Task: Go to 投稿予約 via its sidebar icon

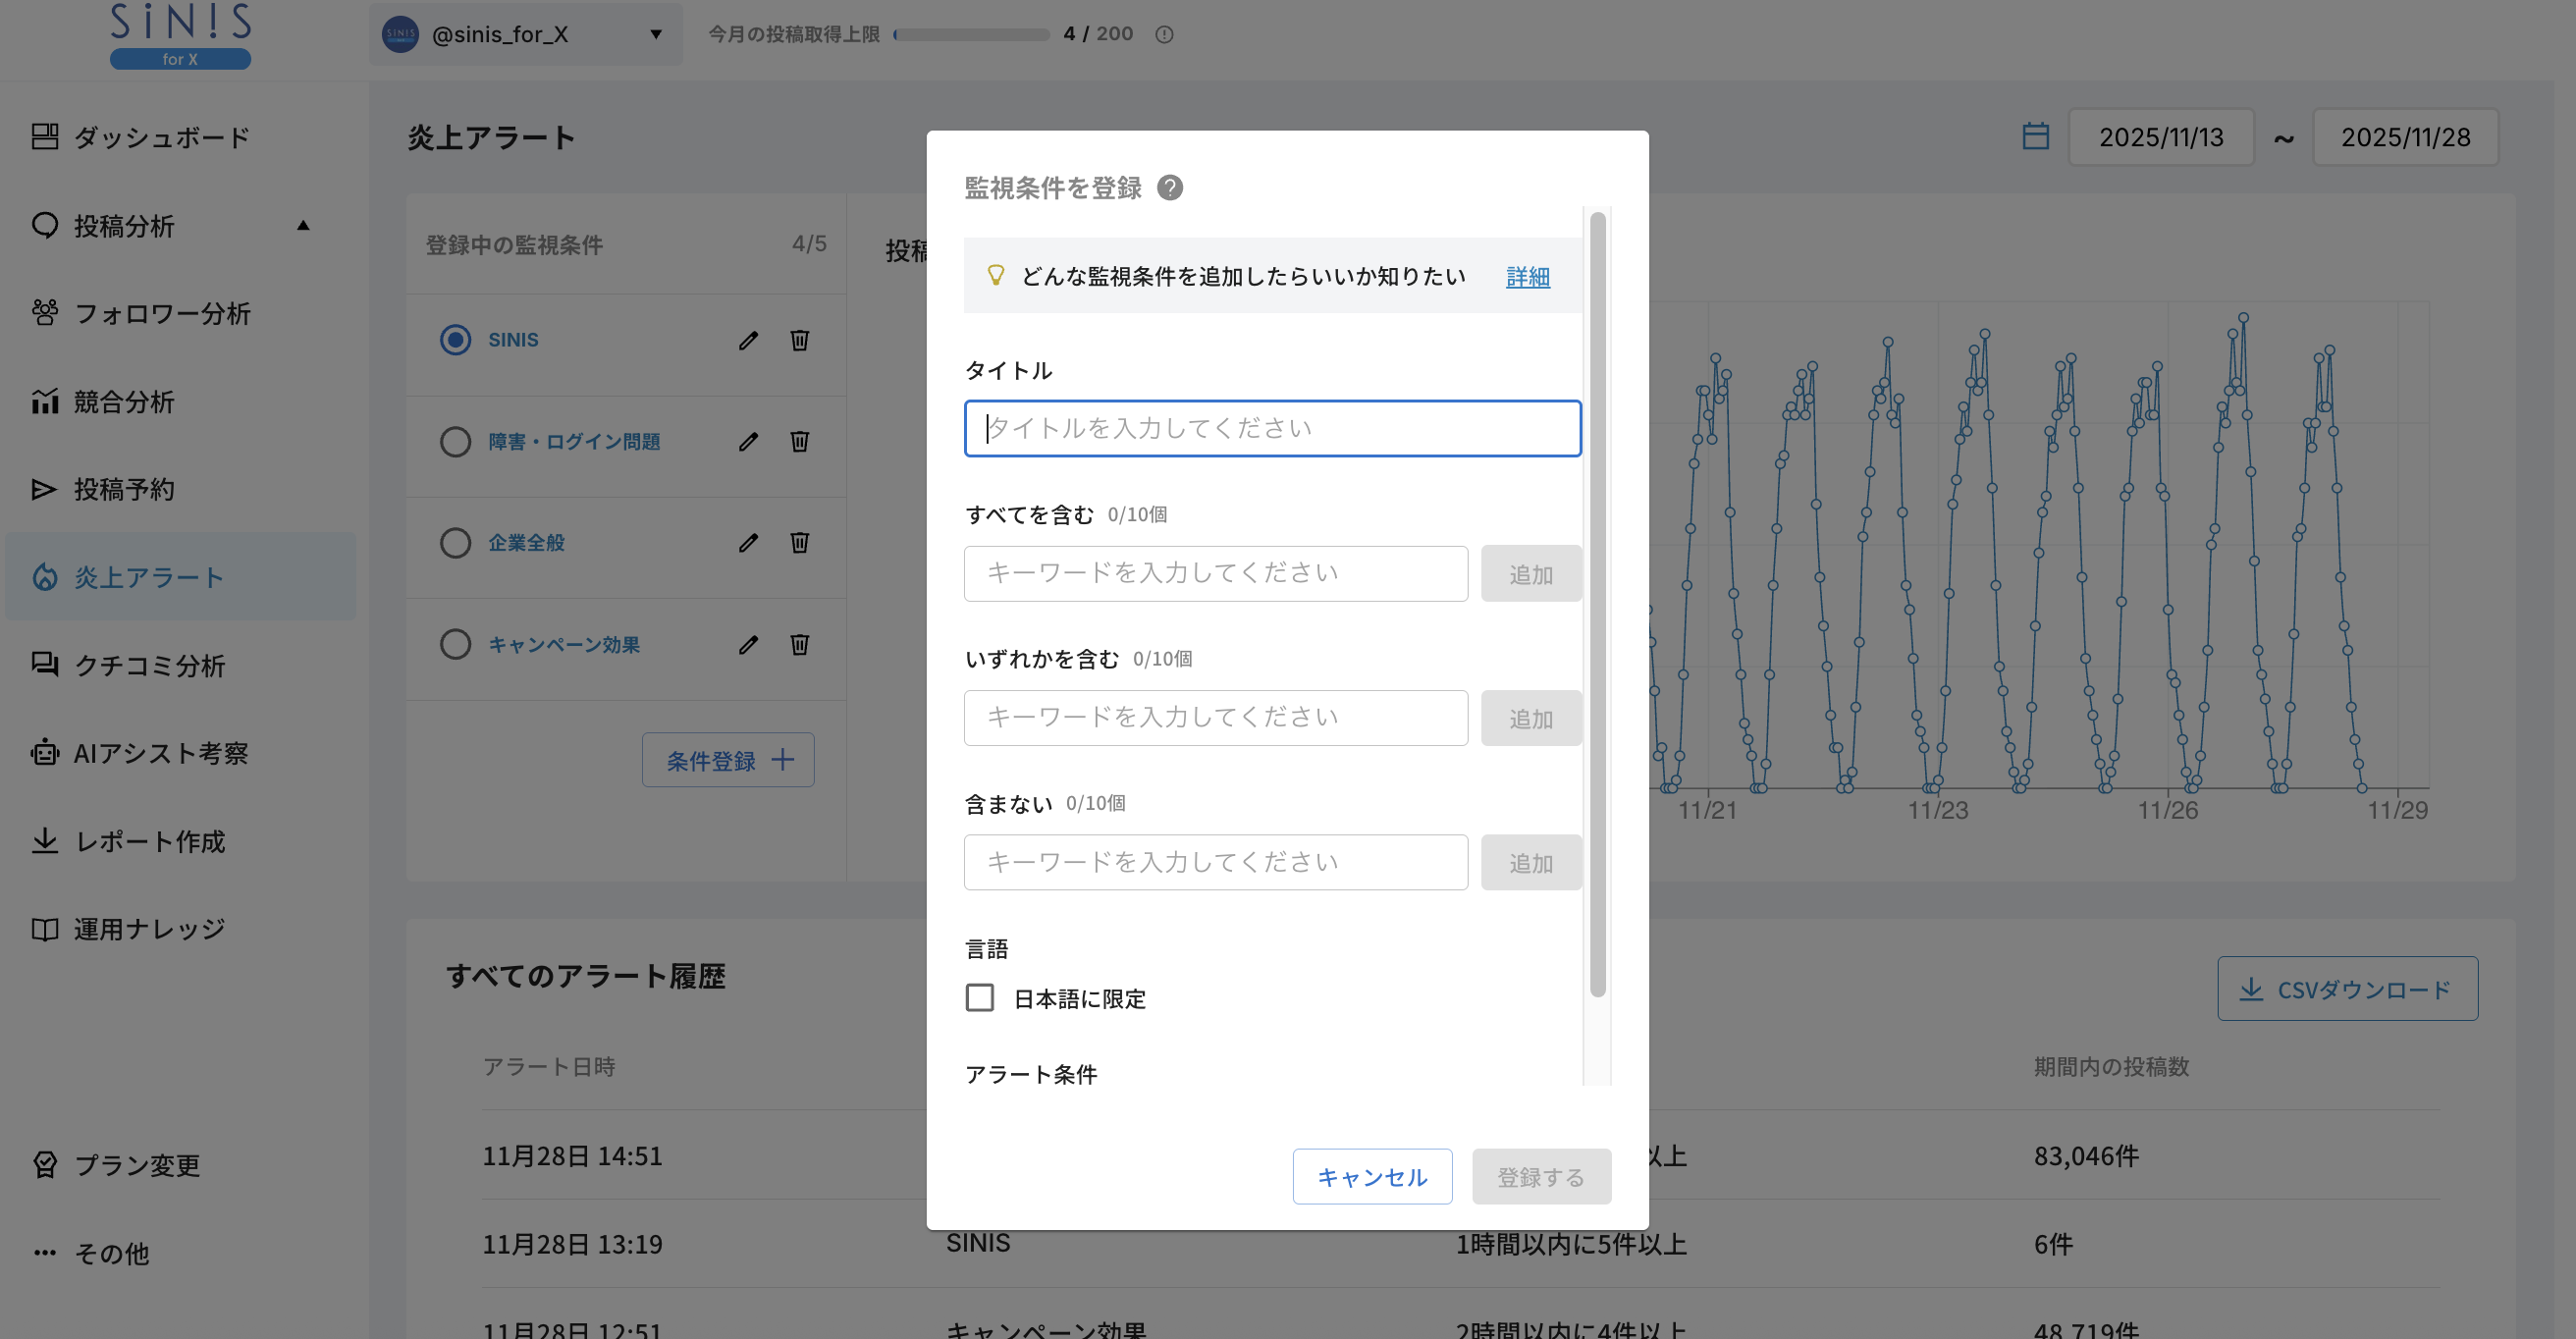Action: [46, 489]
